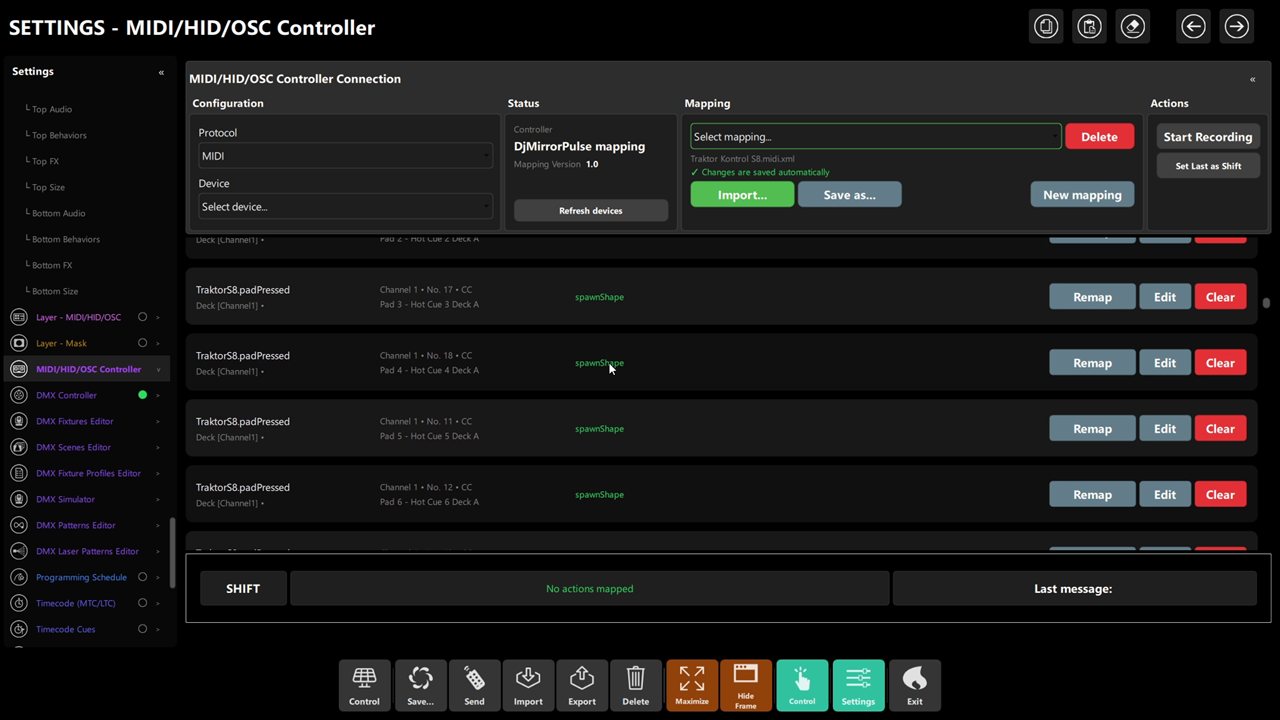Go back with the left arrow icon

point(1193,27)
